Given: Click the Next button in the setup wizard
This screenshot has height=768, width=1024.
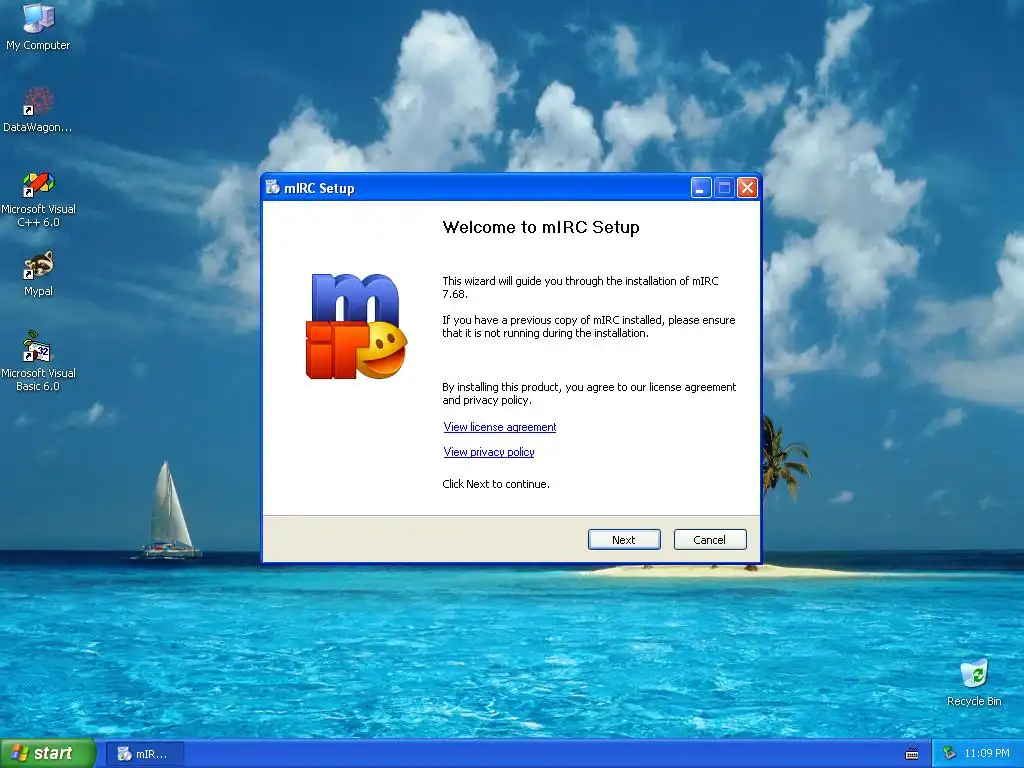Looking at the screenshot, I should (x=624, y=539).
